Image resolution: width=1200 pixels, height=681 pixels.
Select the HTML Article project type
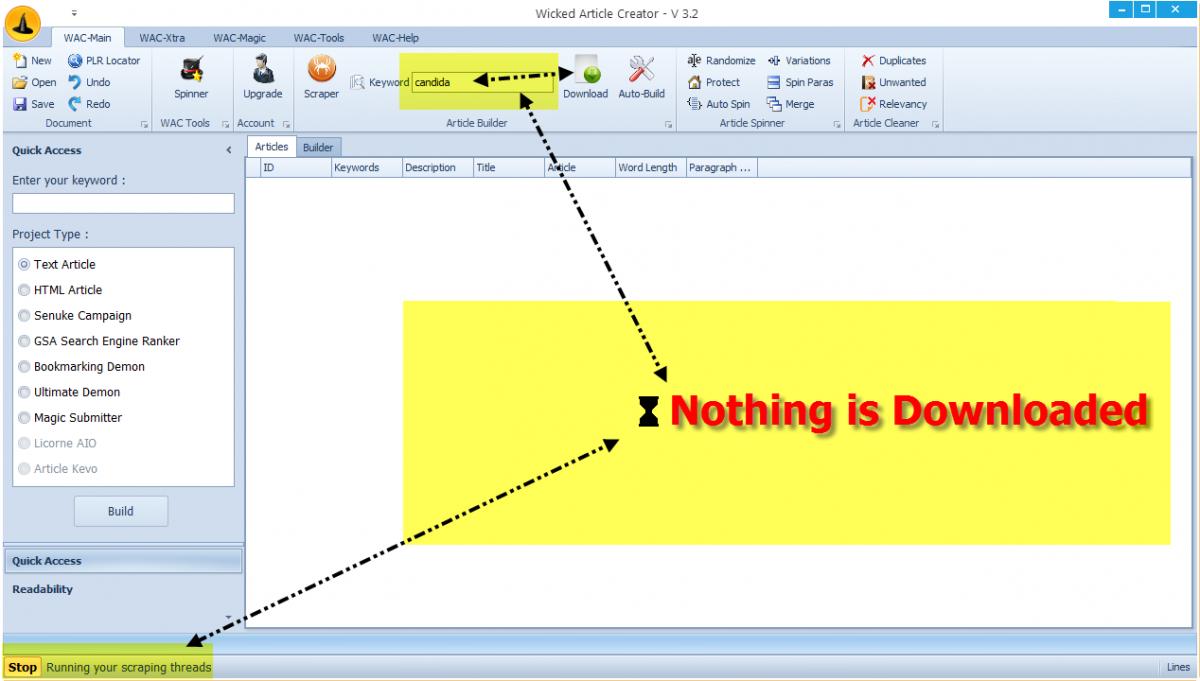pos(60,290)
